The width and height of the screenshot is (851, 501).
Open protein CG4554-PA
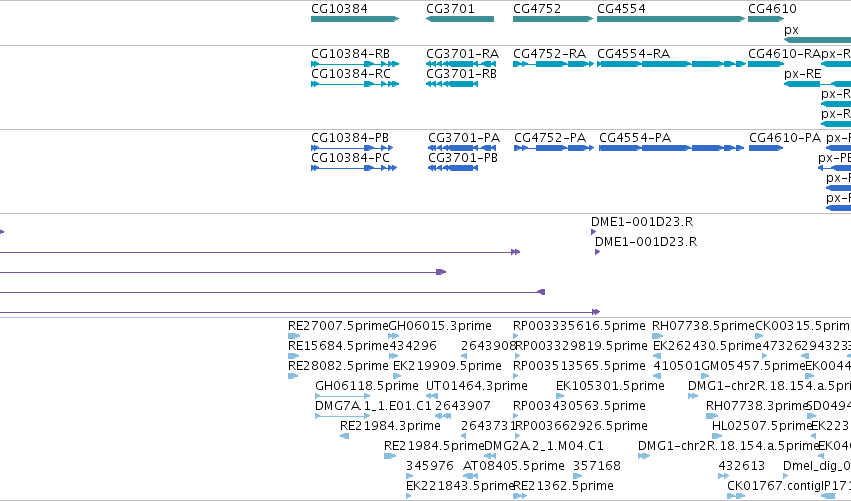635,138
